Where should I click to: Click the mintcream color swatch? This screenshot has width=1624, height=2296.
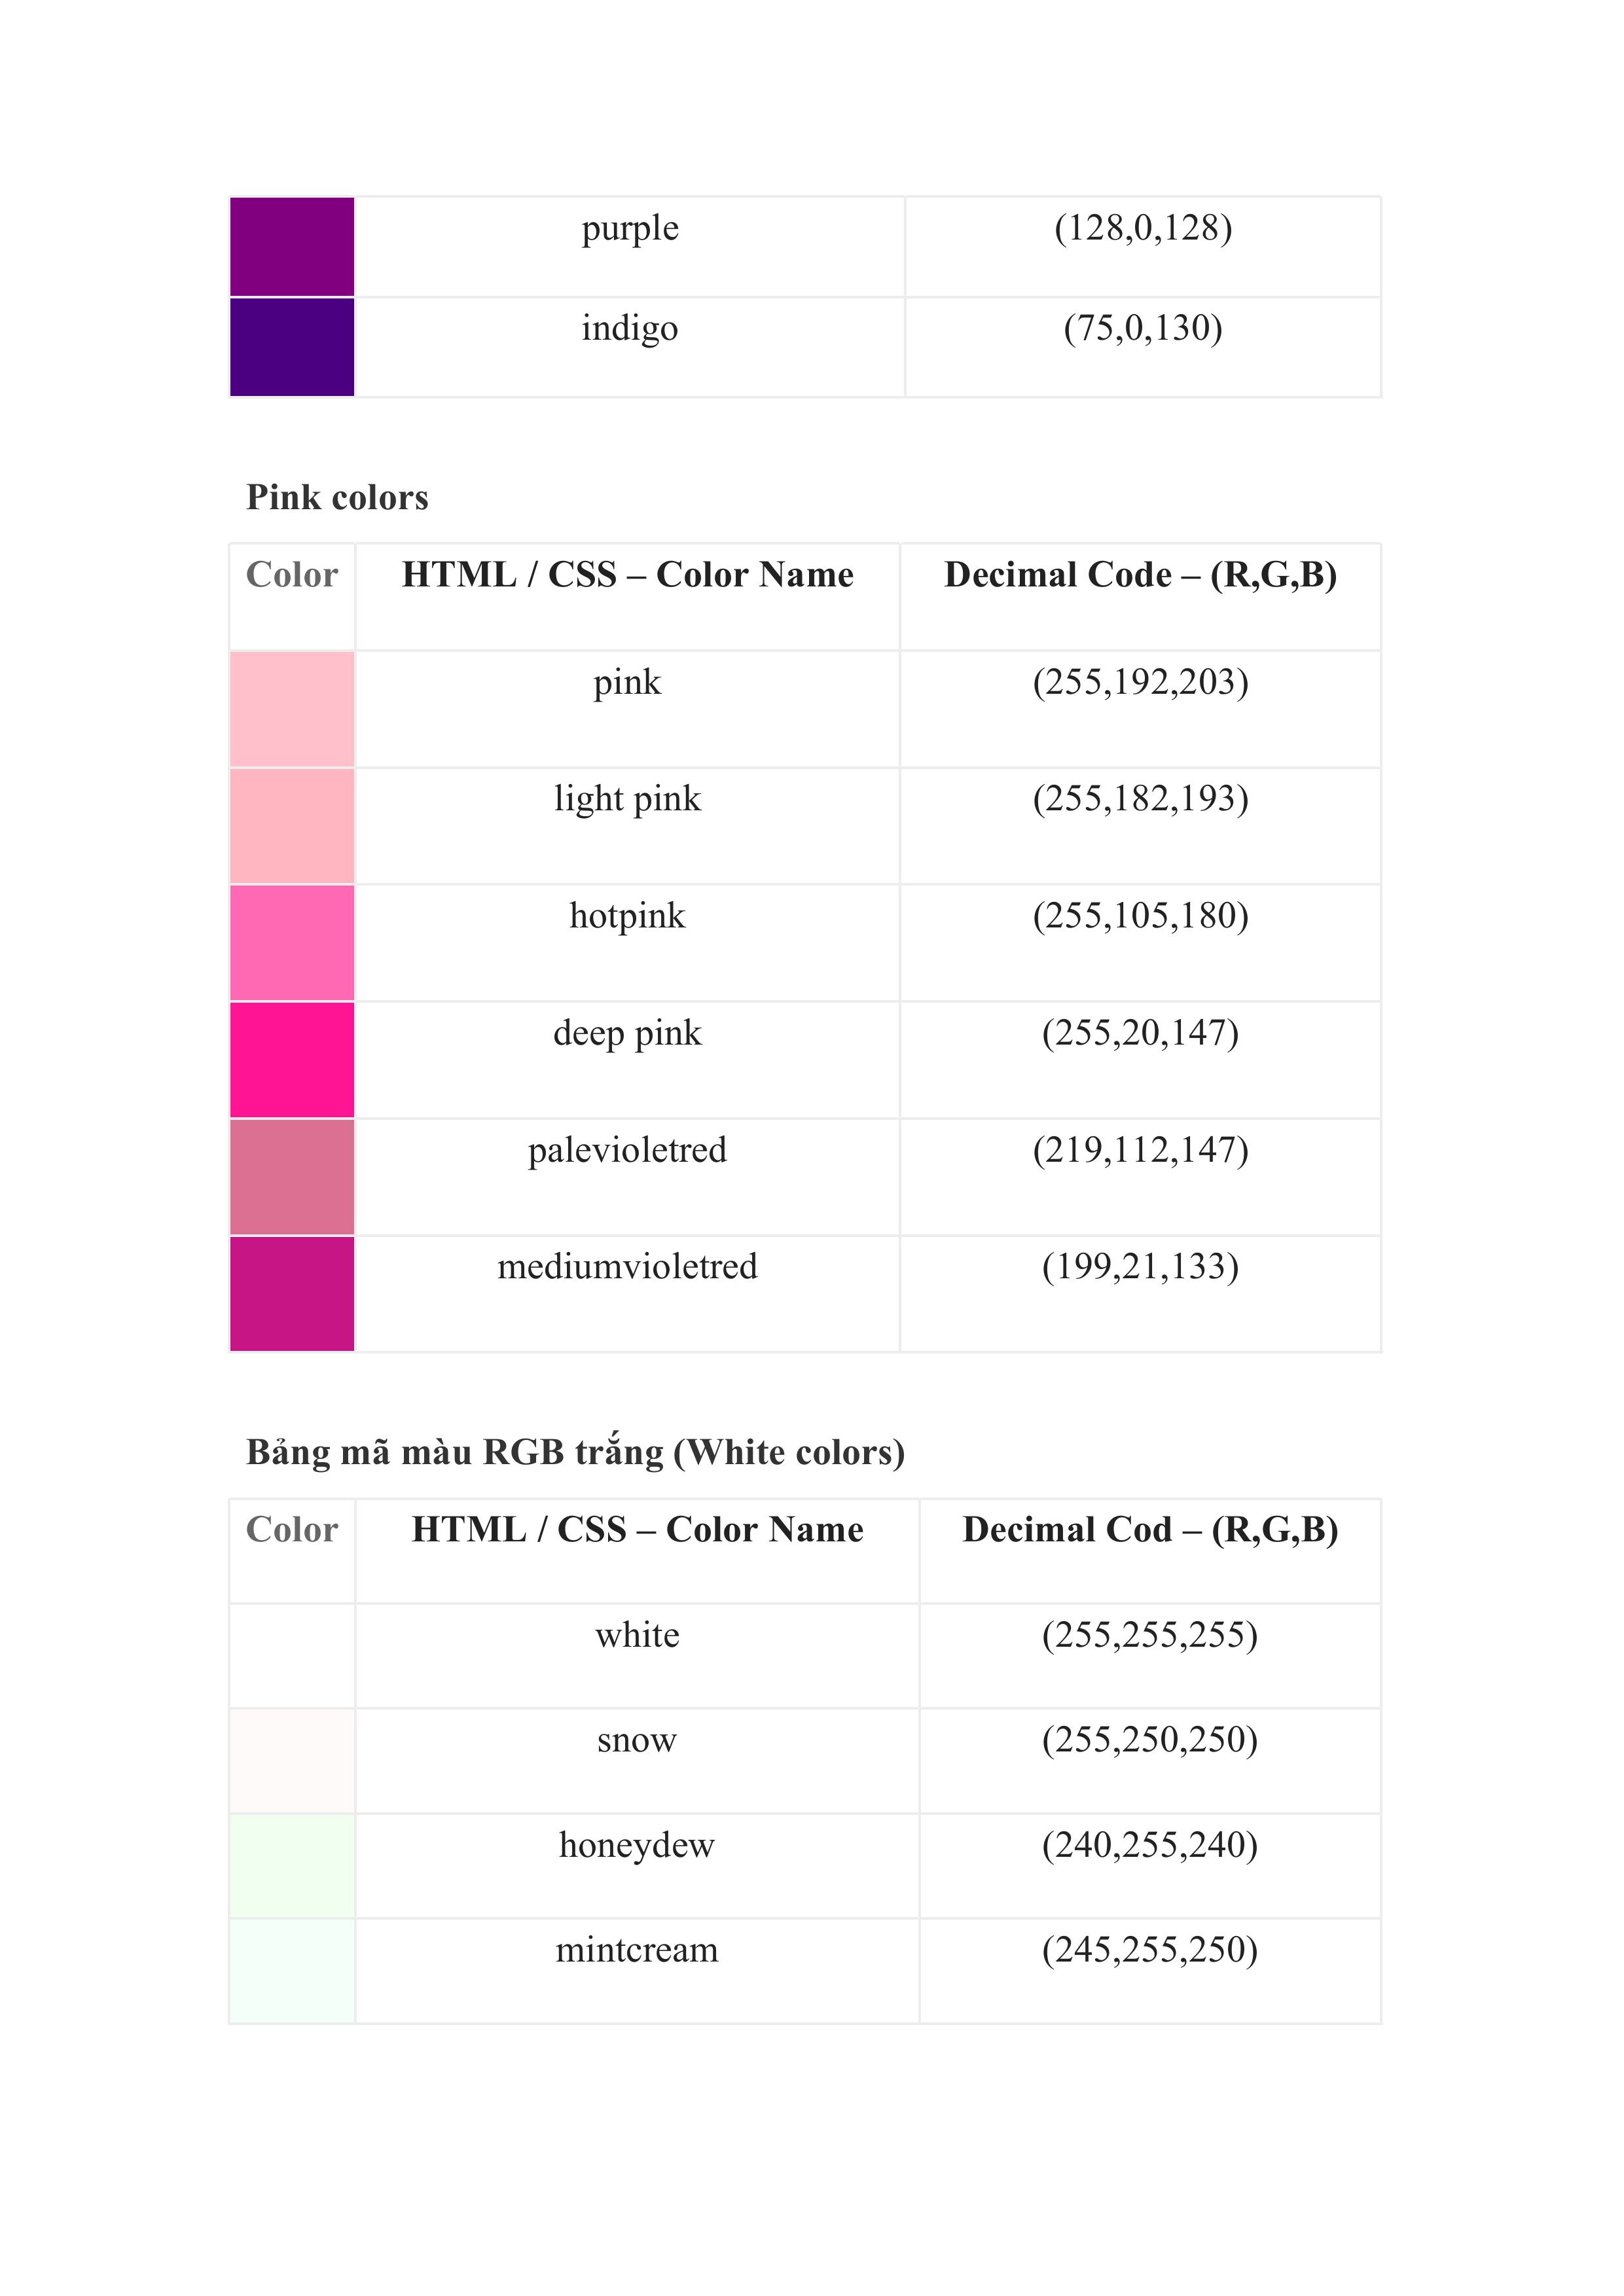click(x=292, y=1971)
